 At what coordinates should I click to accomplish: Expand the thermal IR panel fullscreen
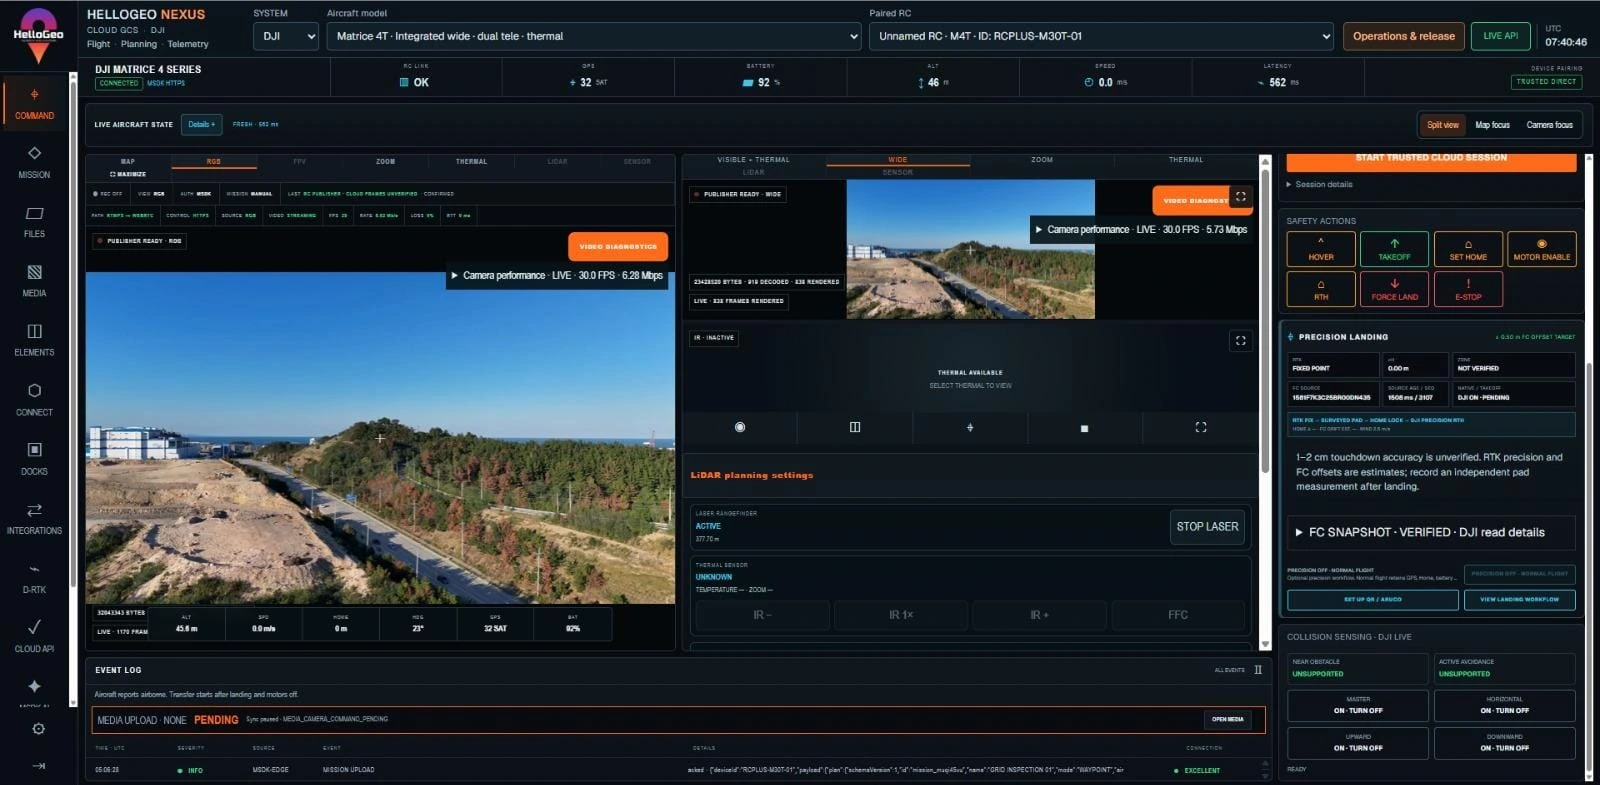1241,341
